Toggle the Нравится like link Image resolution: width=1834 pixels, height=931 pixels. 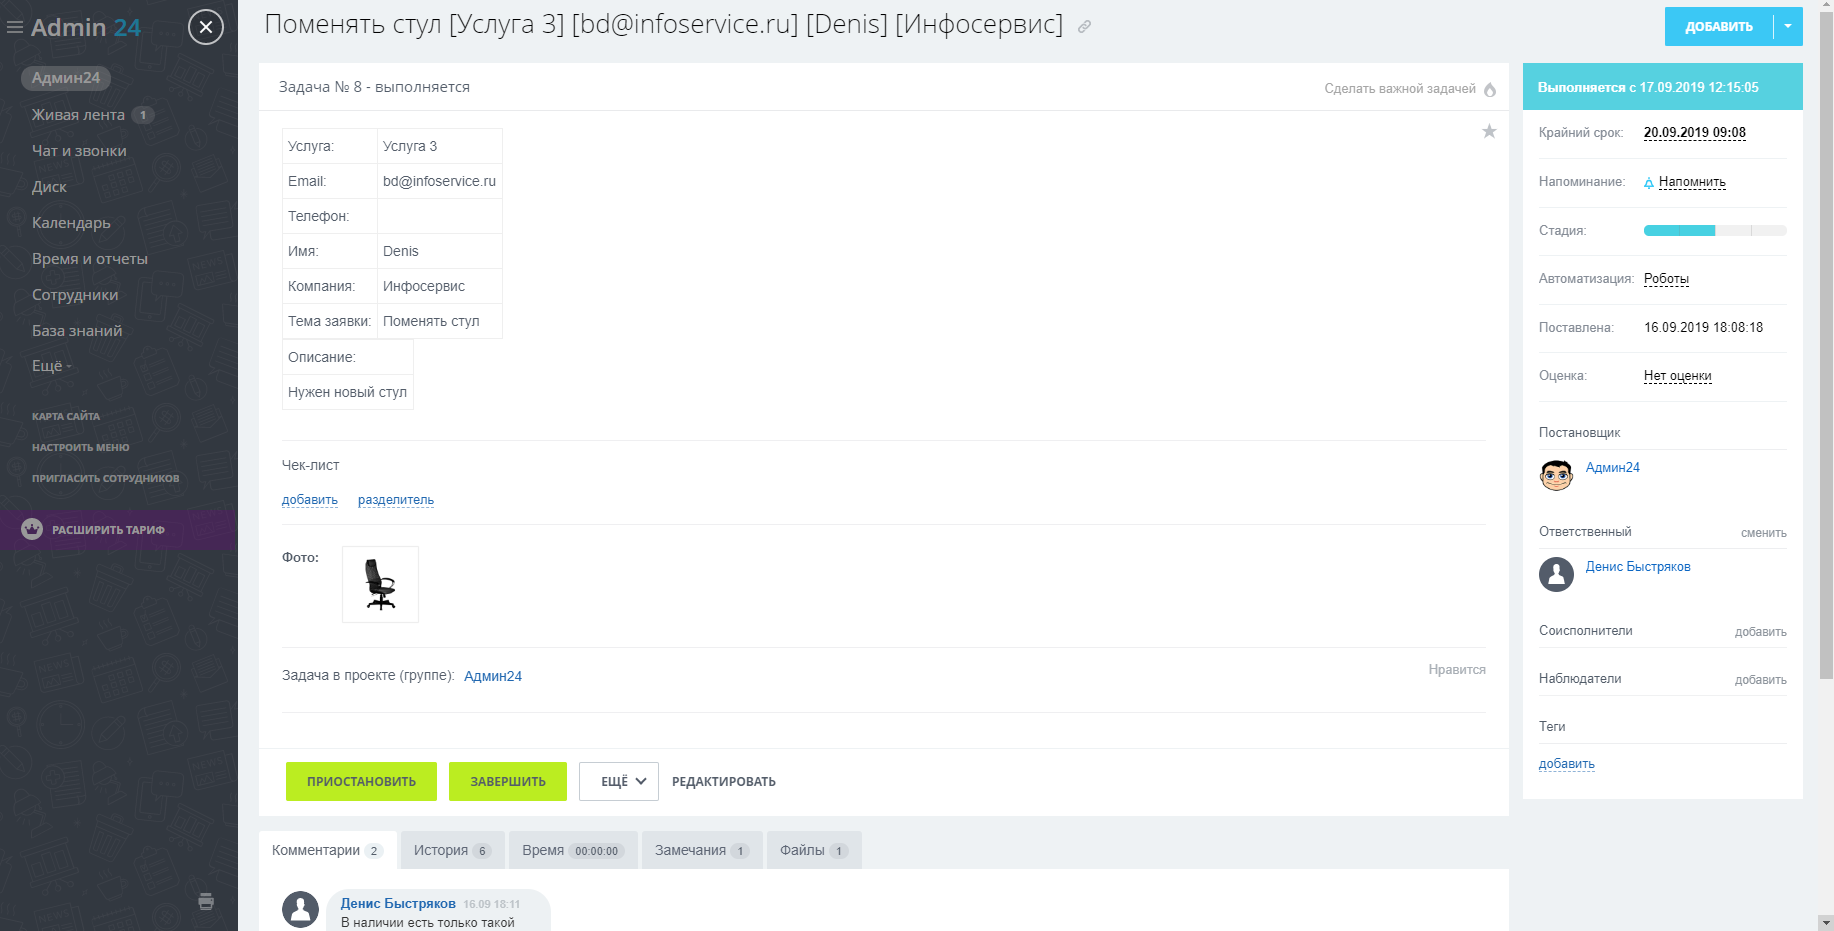[x=1456, y=670]
